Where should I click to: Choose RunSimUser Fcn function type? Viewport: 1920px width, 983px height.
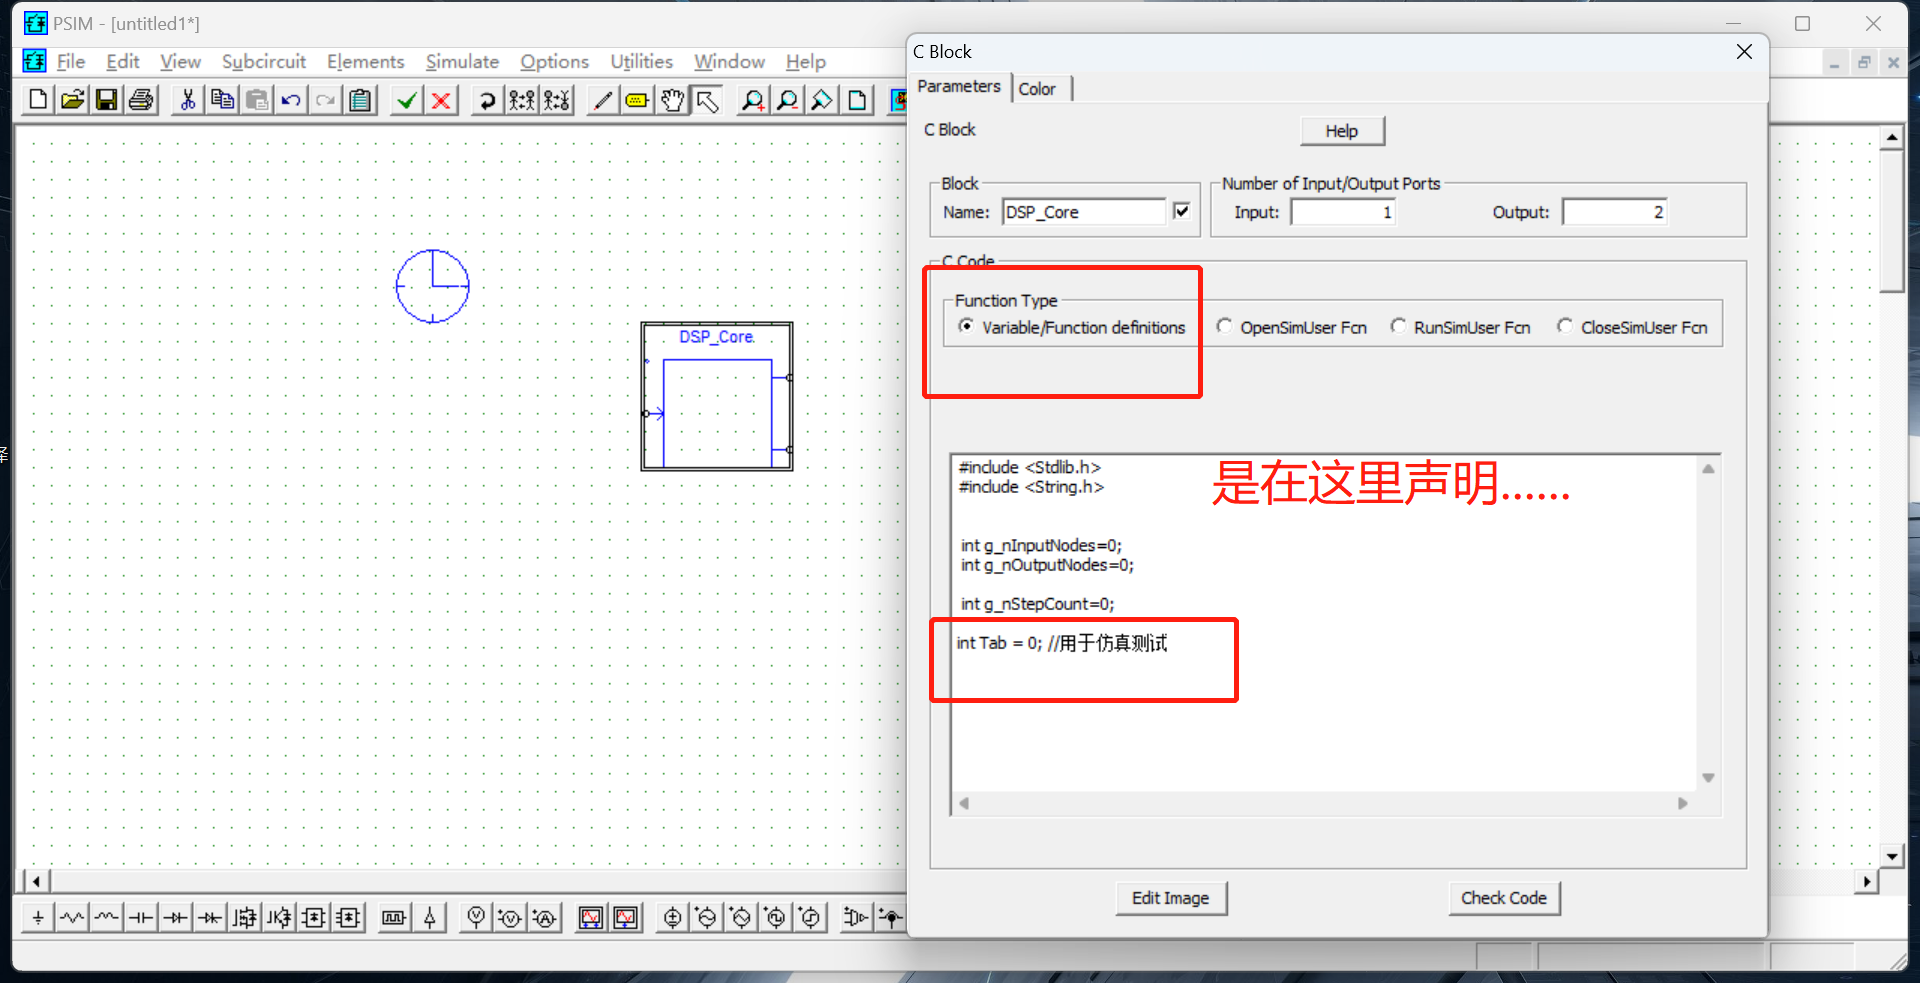(1399, 326)
